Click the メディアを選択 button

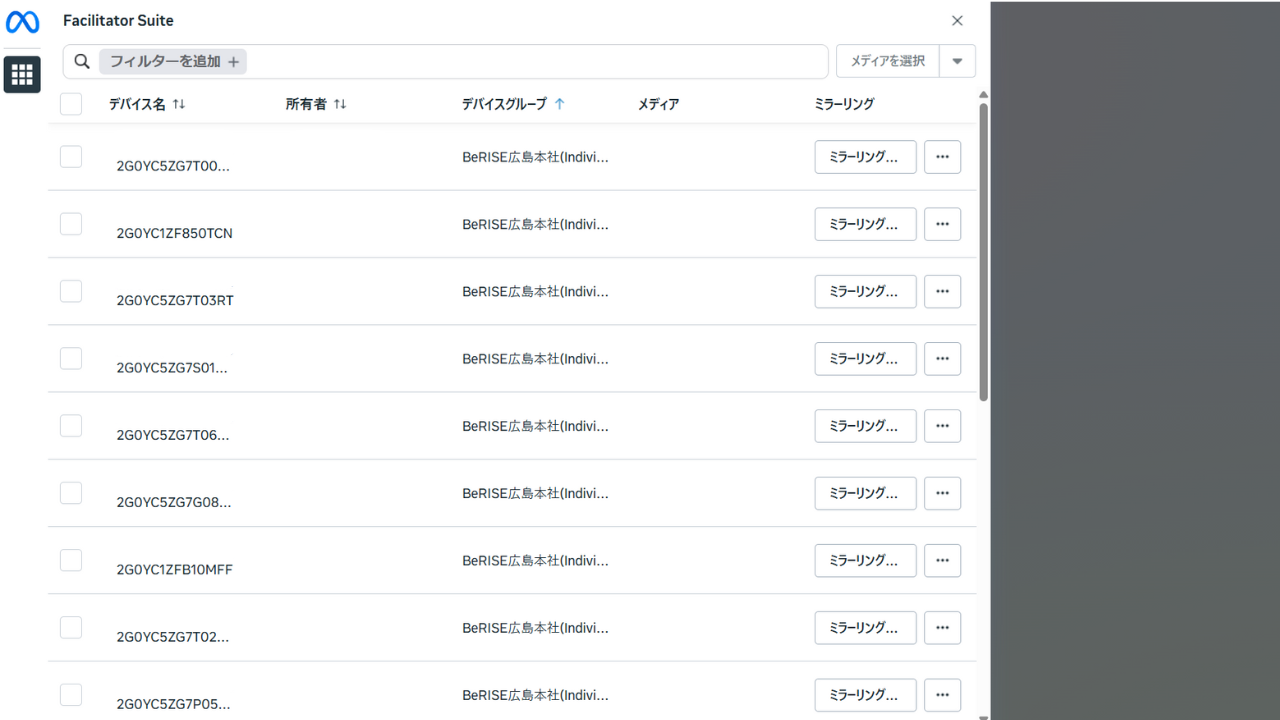point(887,61)
